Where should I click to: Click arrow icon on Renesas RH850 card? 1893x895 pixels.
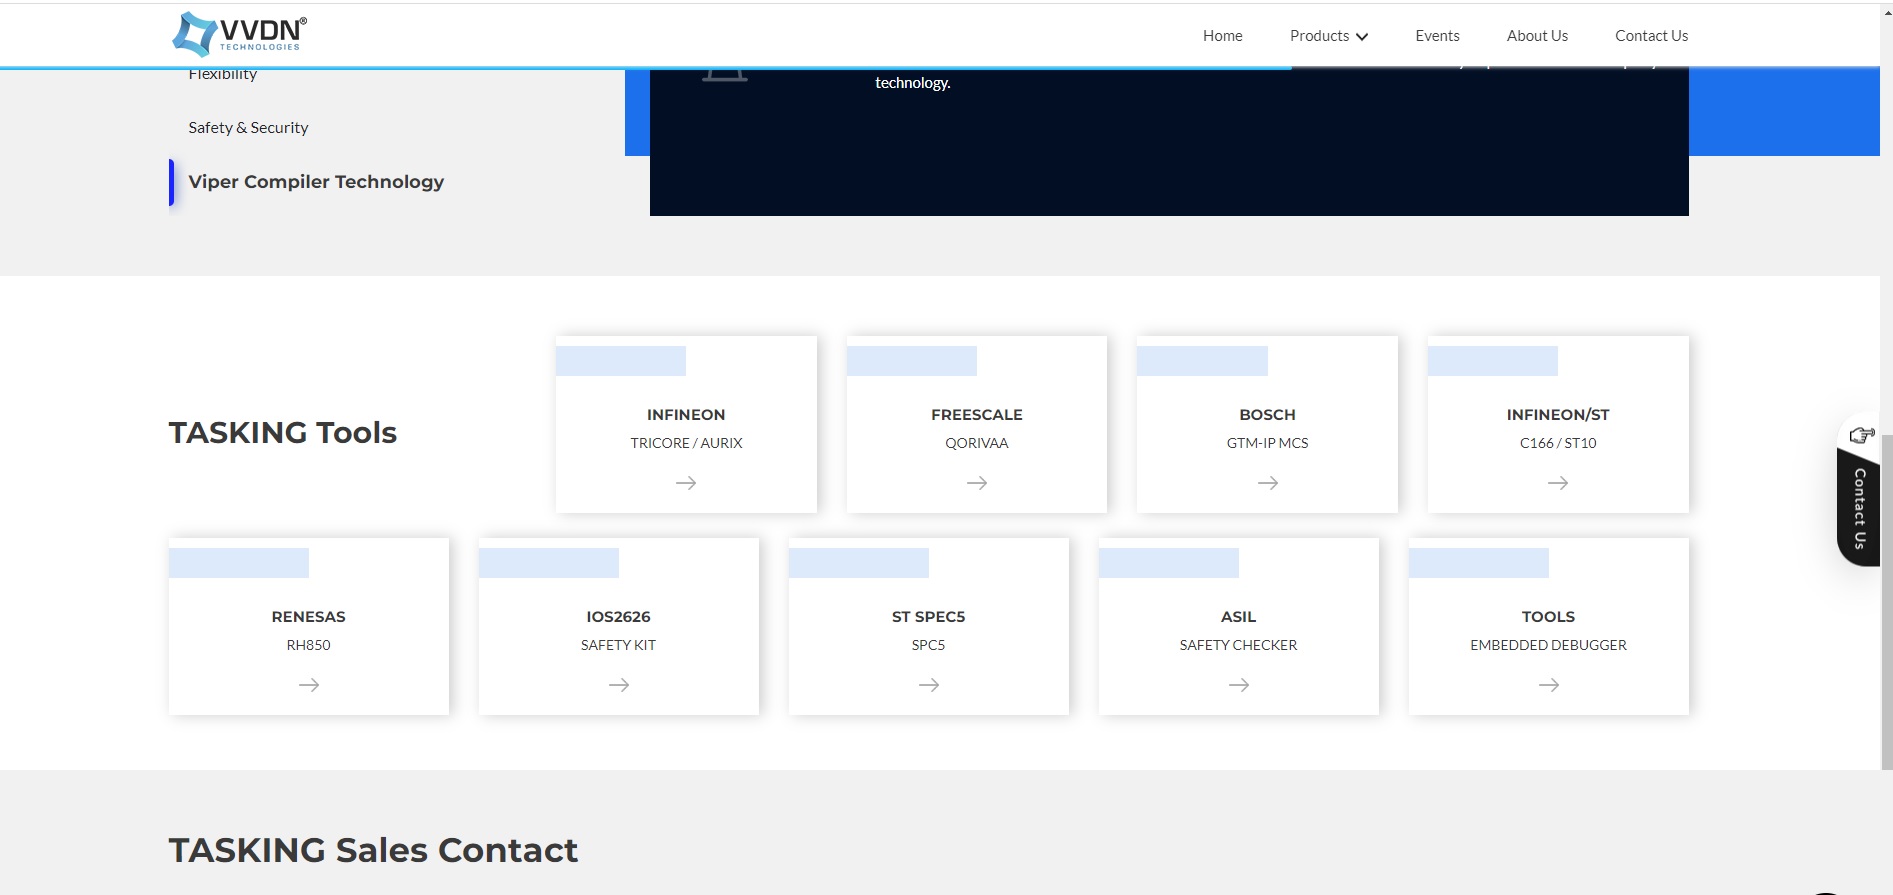(x=309, y=685)
